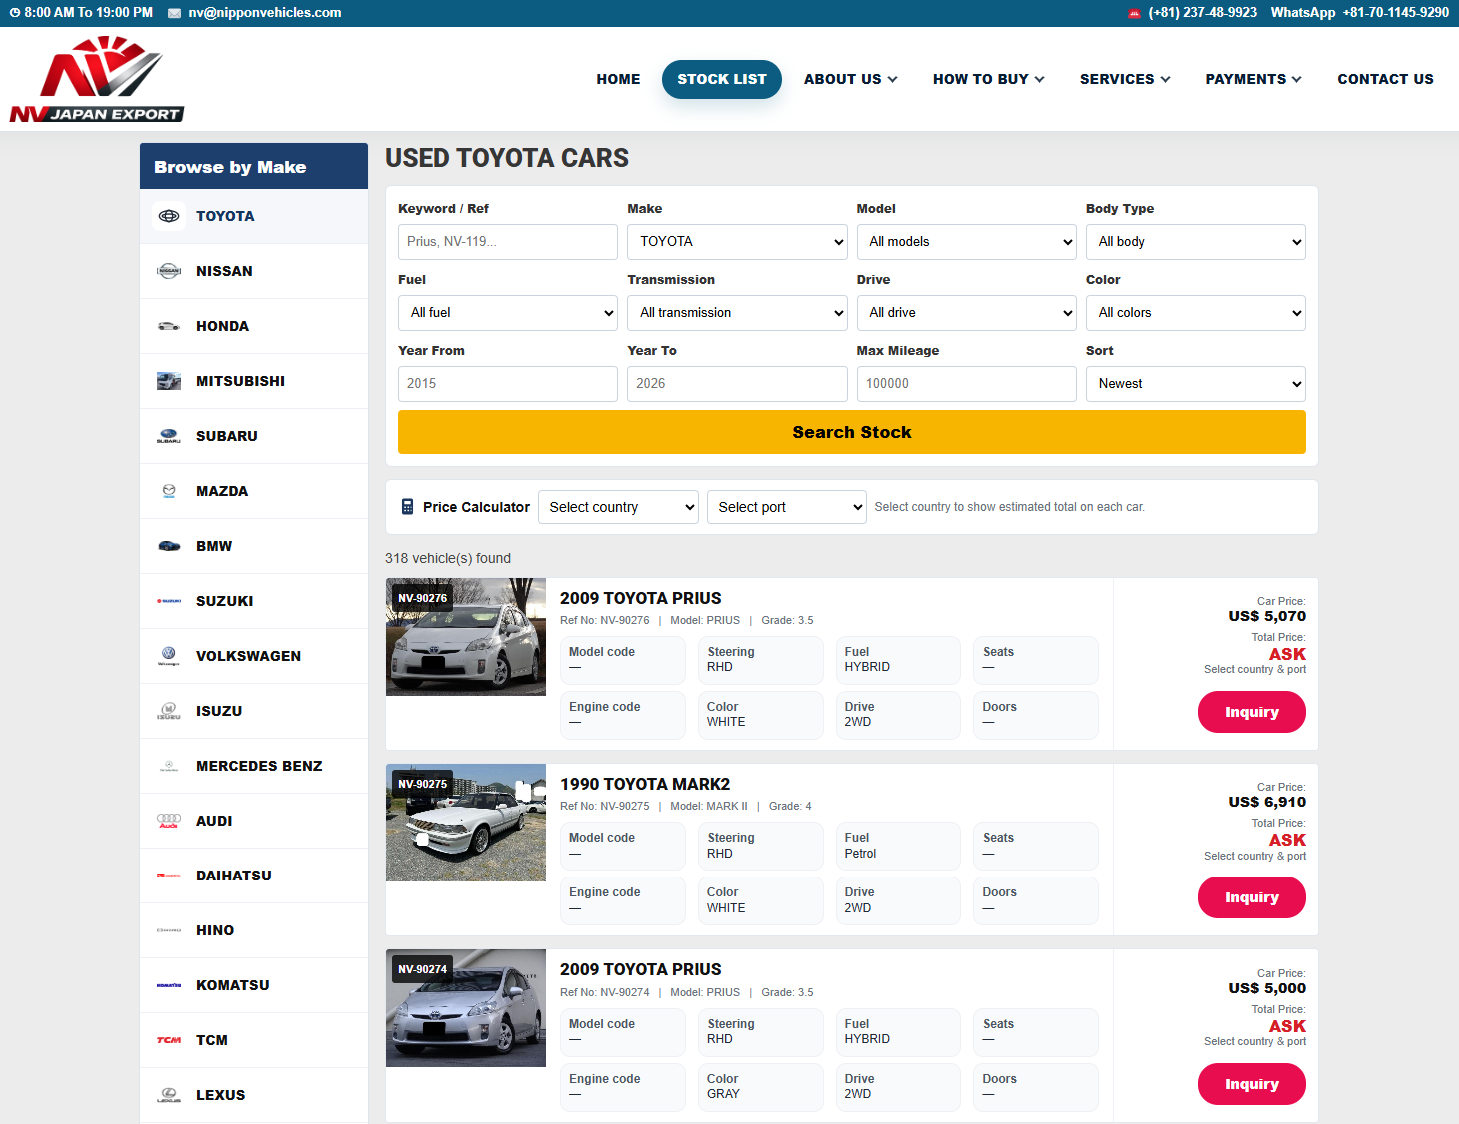
Task: Click the Honda brand logo icon
Action: [x=169, y=326]
